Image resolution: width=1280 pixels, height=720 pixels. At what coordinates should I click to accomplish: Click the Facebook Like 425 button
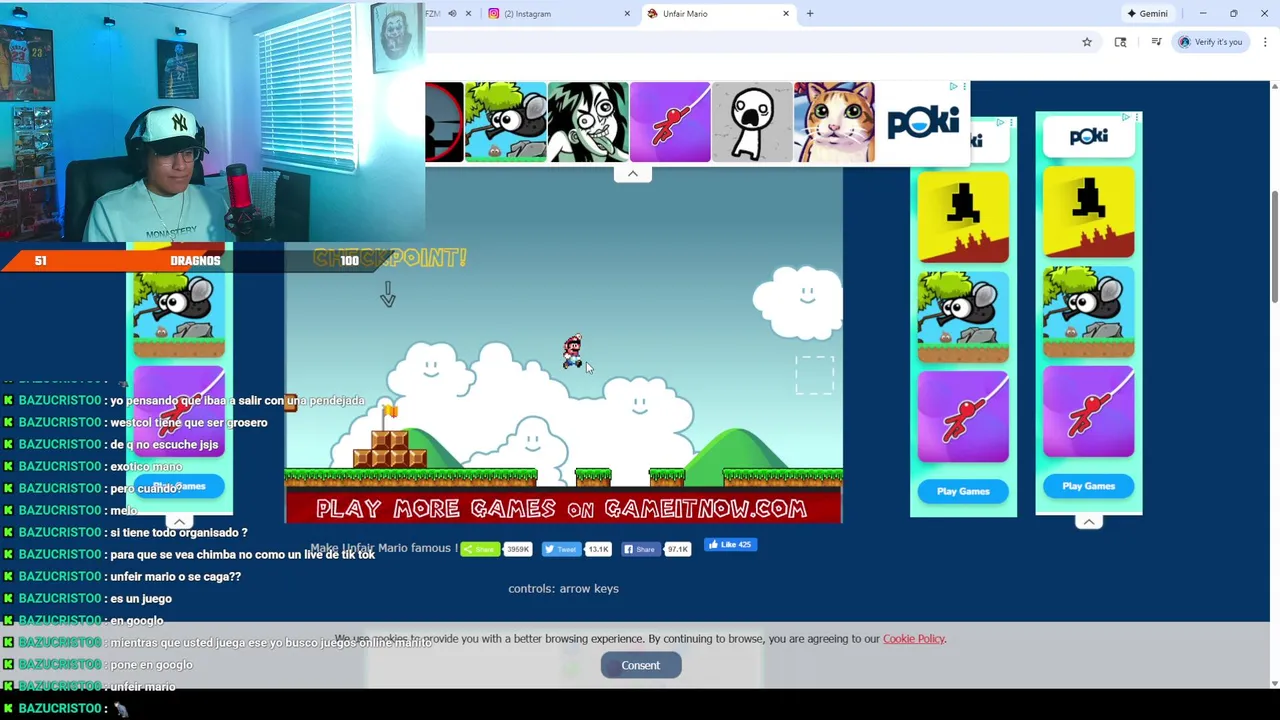[x=729, y=545]
